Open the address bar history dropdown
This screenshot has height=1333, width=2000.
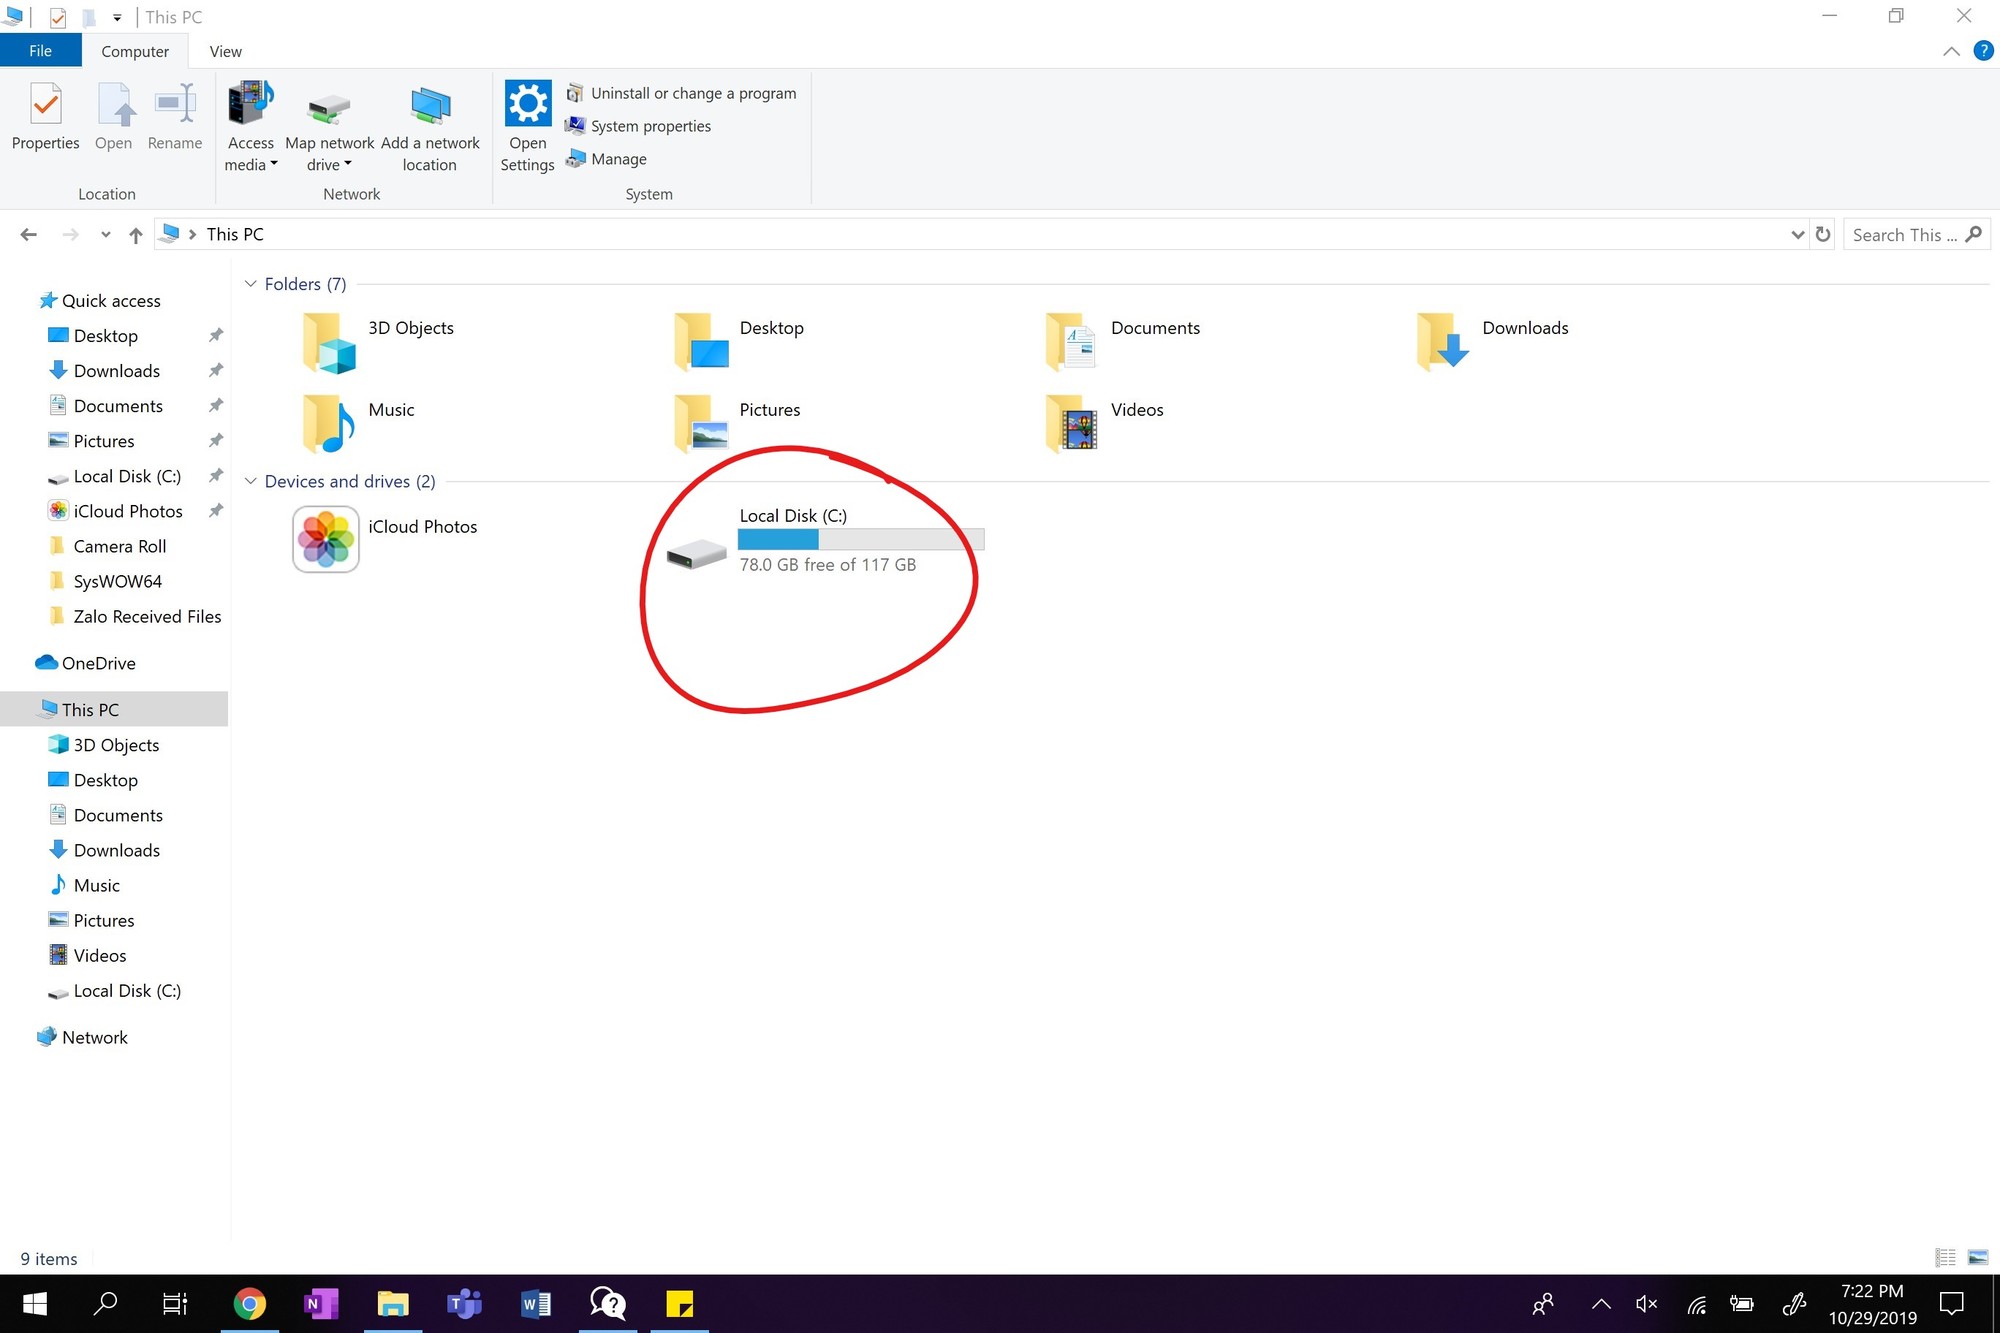tap(1797, 235)
